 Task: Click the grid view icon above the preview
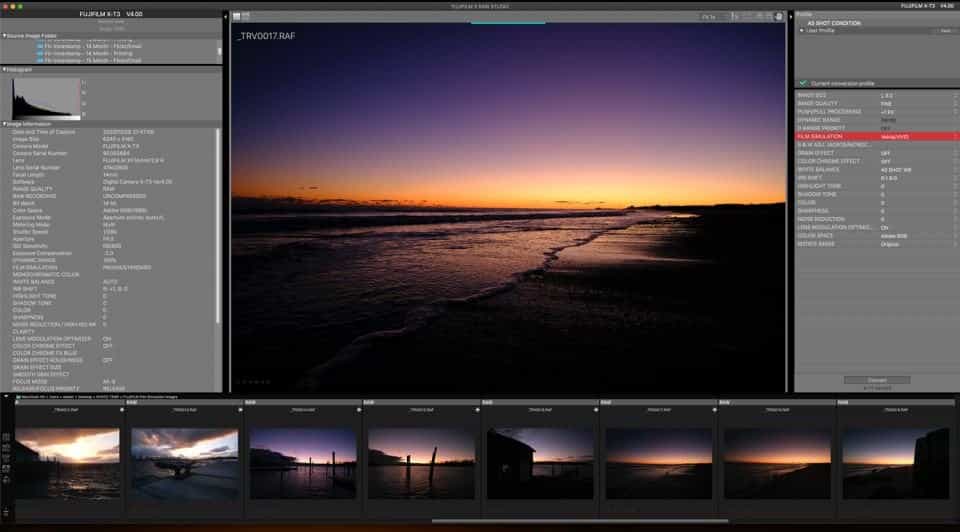coord(236,17)
